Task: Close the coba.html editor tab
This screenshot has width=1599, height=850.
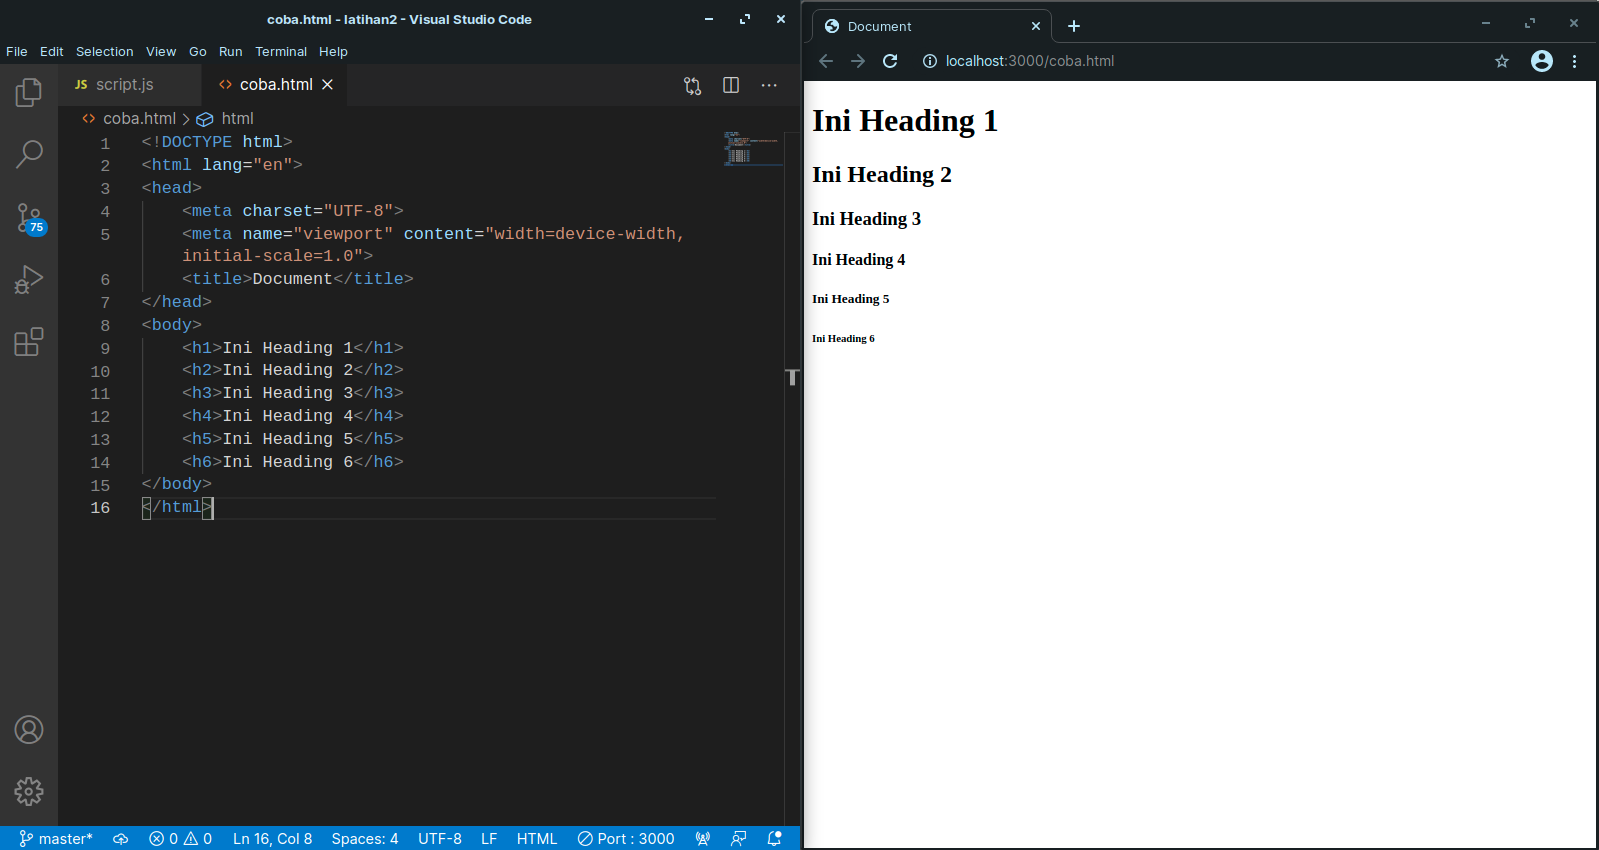Action: pyautogui.click(x=327, y=85)
